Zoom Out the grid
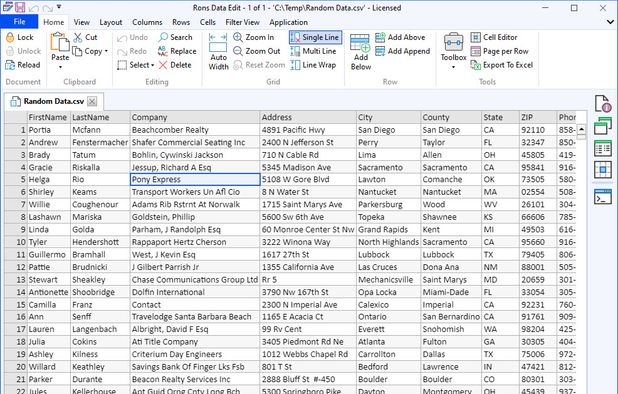This screenshot has height=394, width=618. 257,51
